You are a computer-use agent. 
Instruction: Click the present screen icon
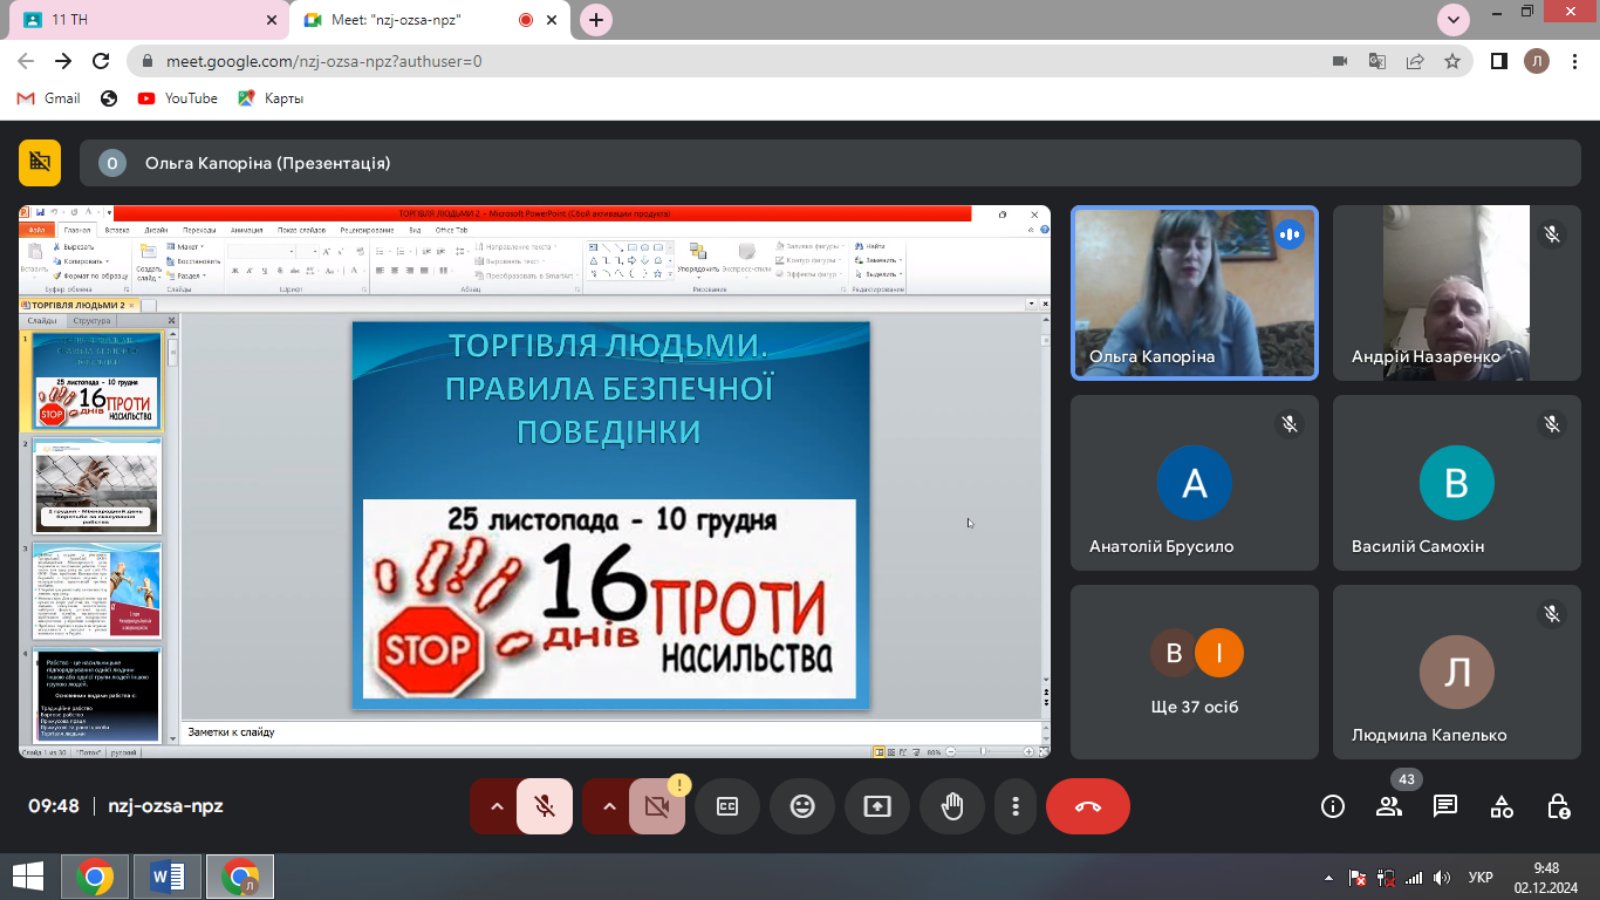(x=877, y=806)
